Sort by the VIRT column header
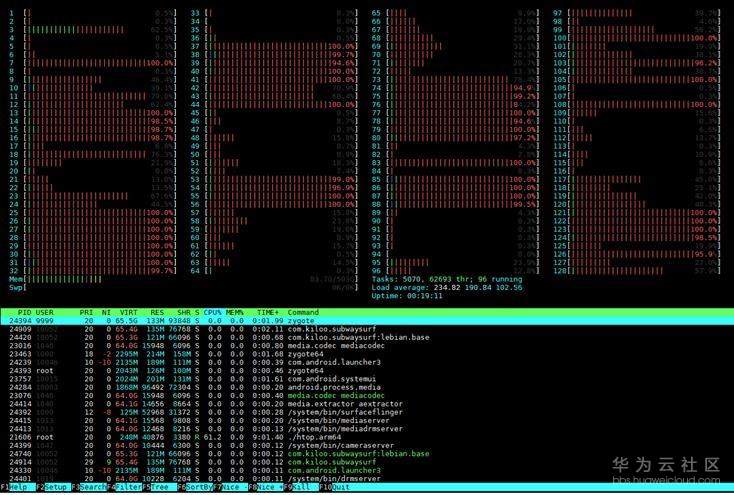Image resolution: width=734 pixels, height=495 pixels. [128, 312]
